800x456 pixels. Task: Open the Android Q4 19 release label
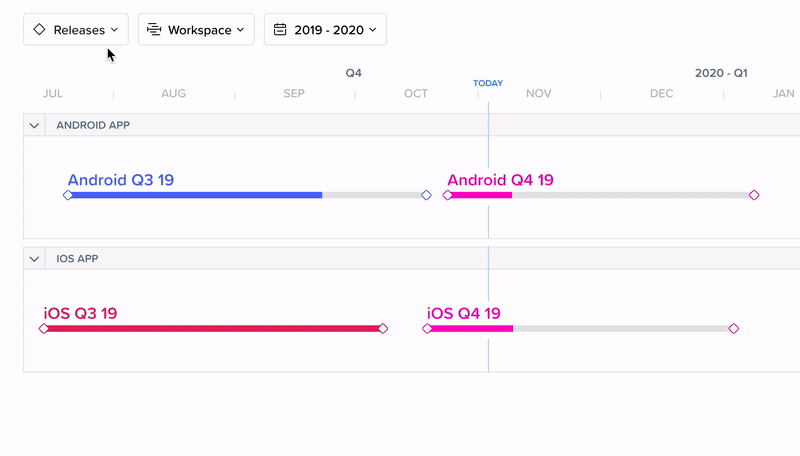coord(501,180)
